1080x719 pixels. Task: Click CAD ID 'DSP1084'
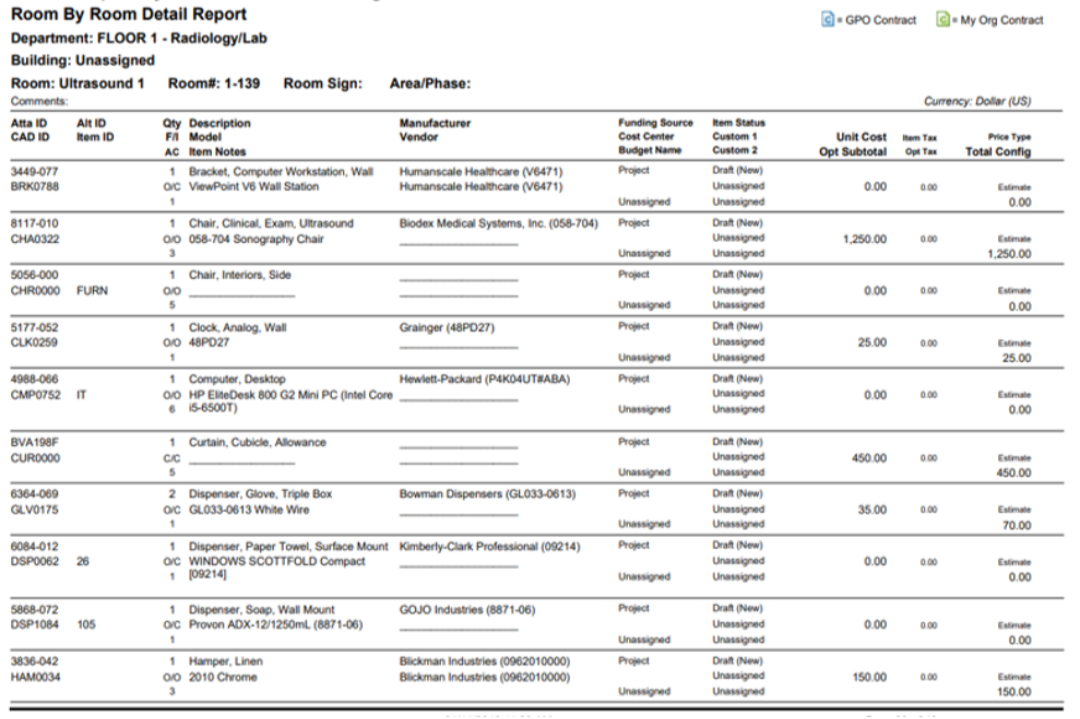pos(35,625)
